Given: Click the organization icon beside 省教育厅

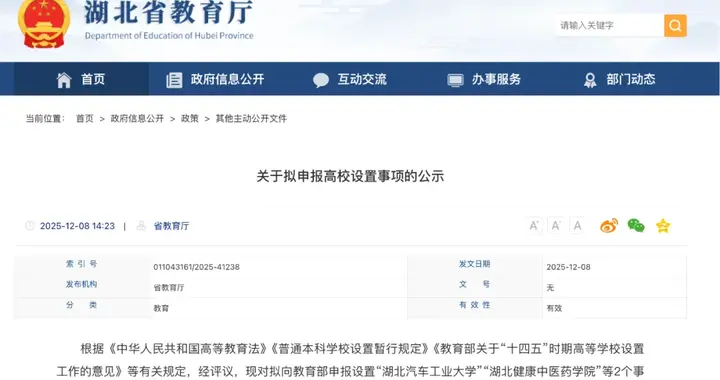Looking at the screenshot, I should 141,226.
